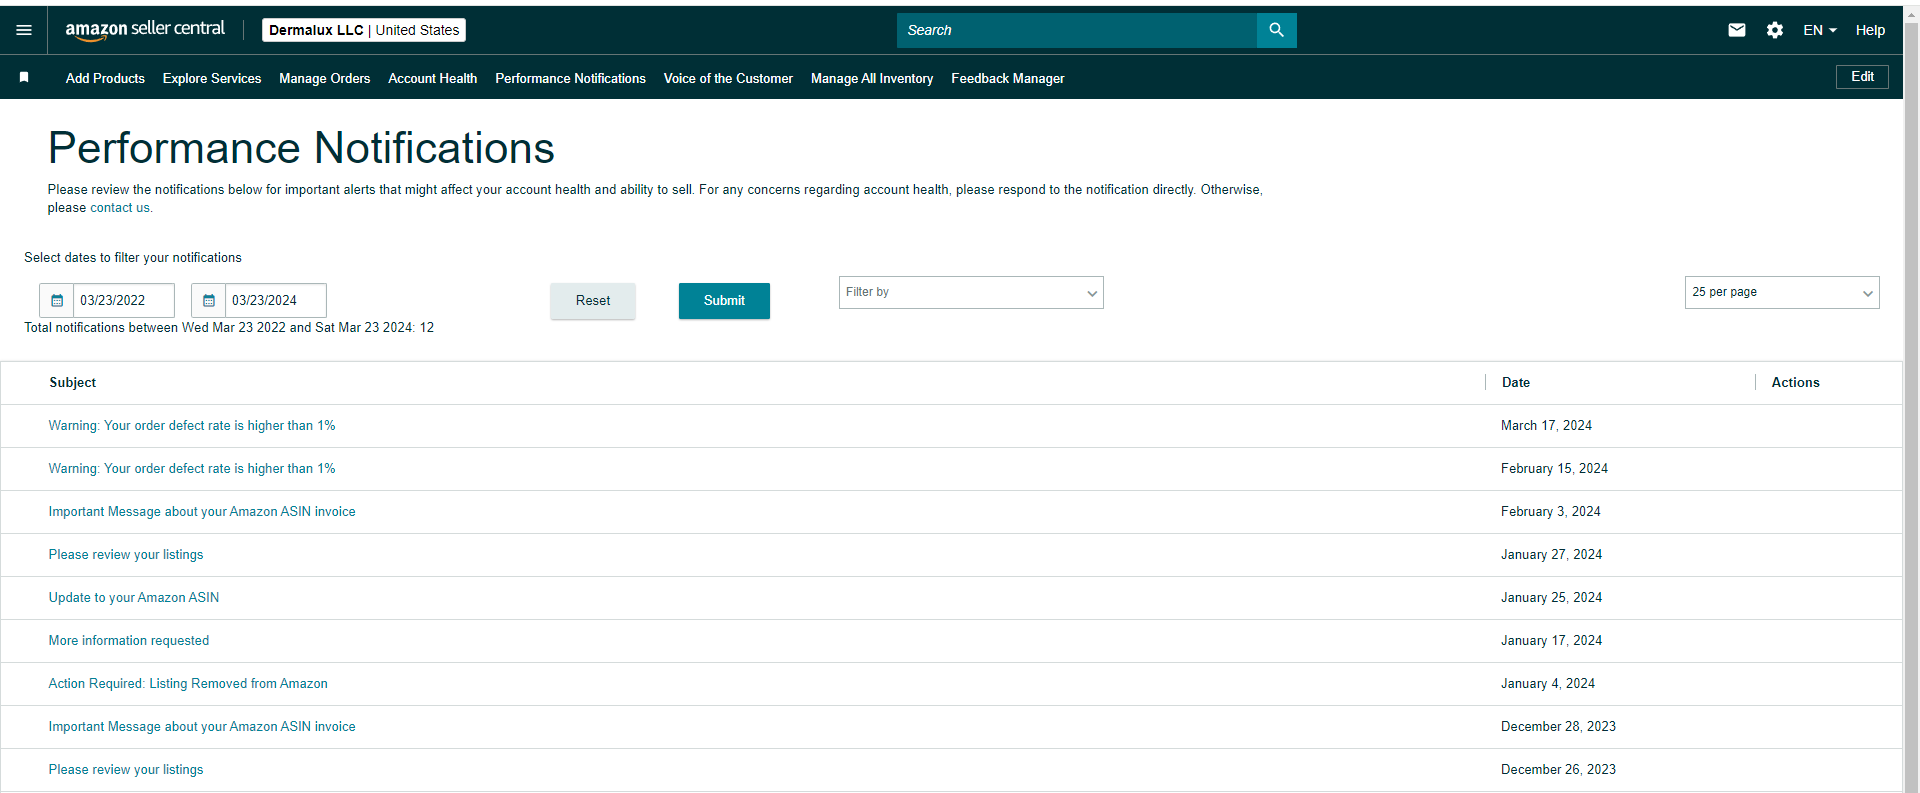The width and height of the screenshot is (1920, 793).
Task: Click the Date column header
Action: point(1516,383)
